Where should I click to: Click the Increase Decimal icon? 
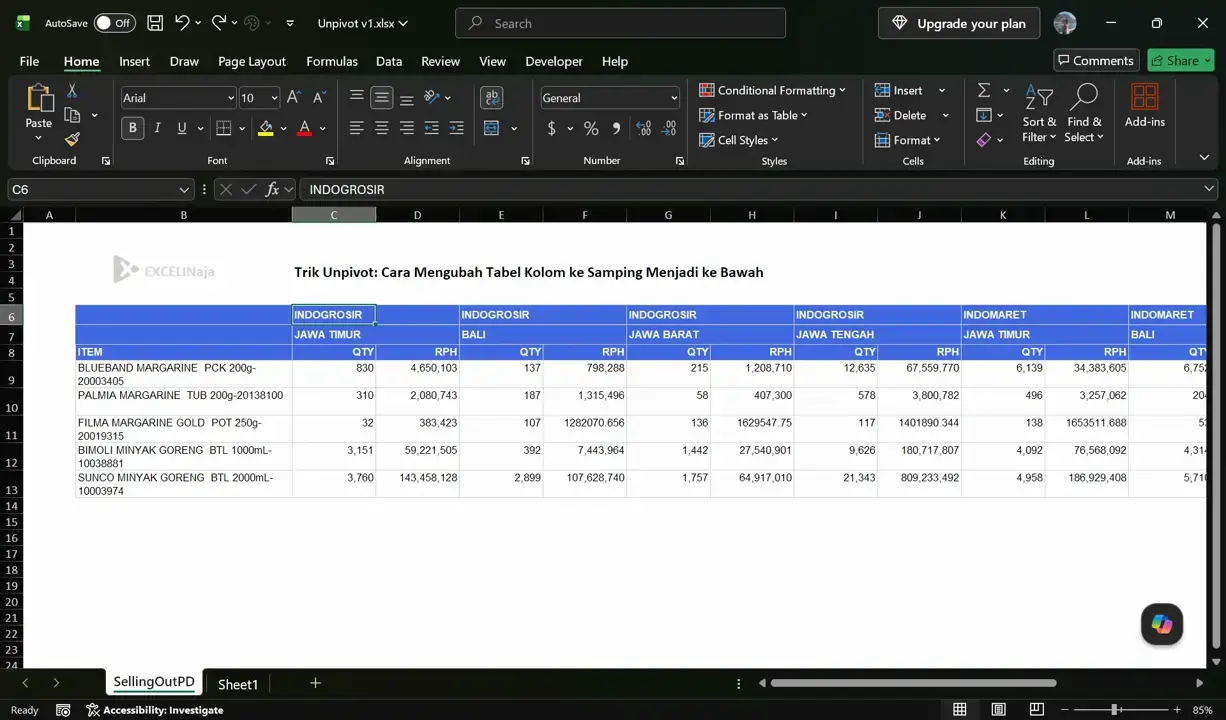[x=643, y=128]
